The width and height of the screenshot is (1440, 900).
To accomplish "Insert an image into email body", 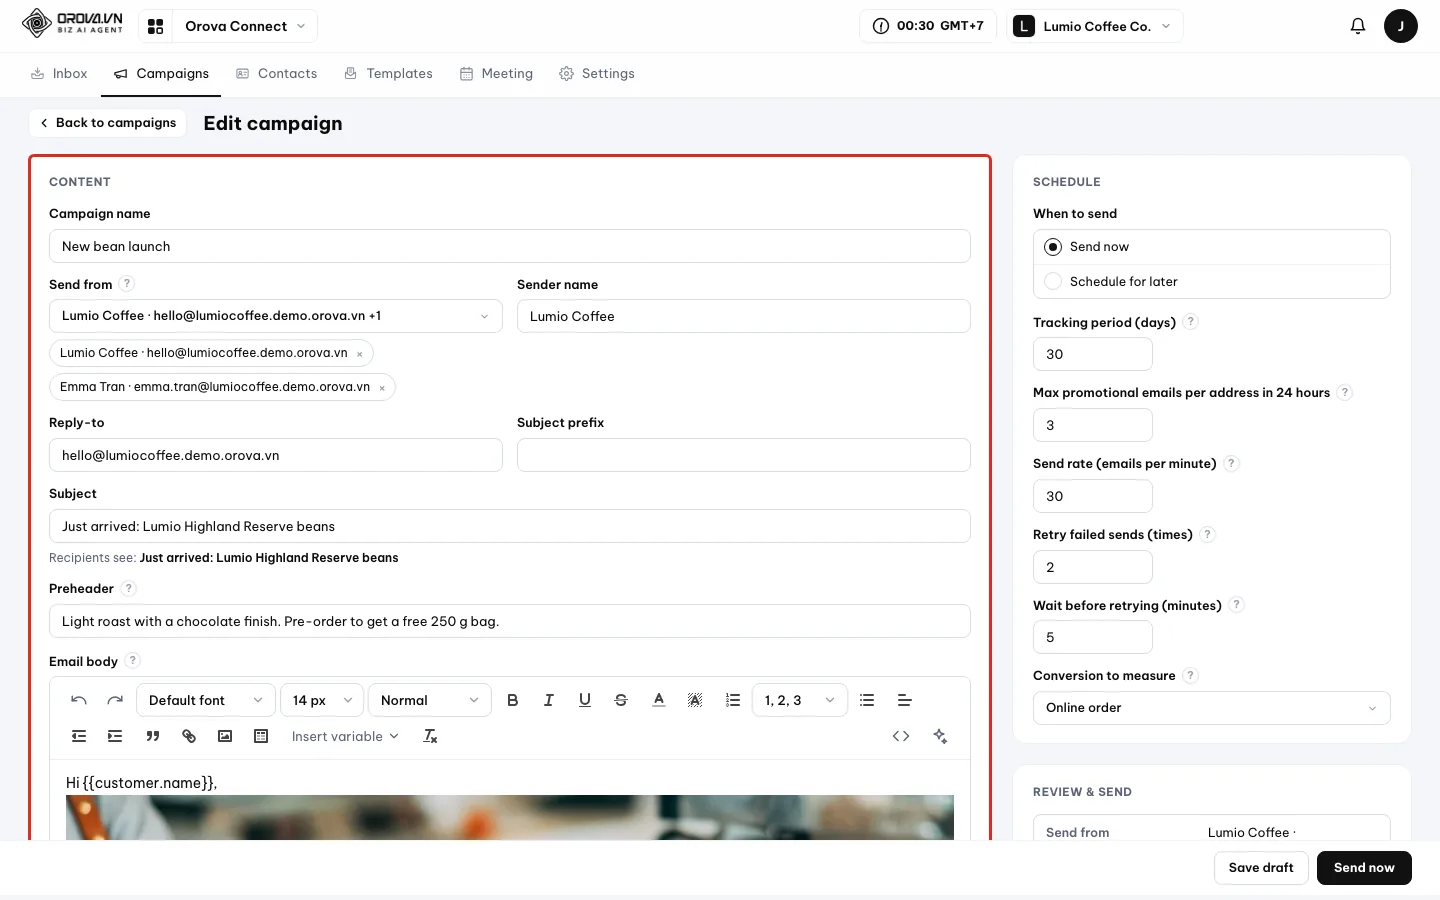I will coord(225,736).
